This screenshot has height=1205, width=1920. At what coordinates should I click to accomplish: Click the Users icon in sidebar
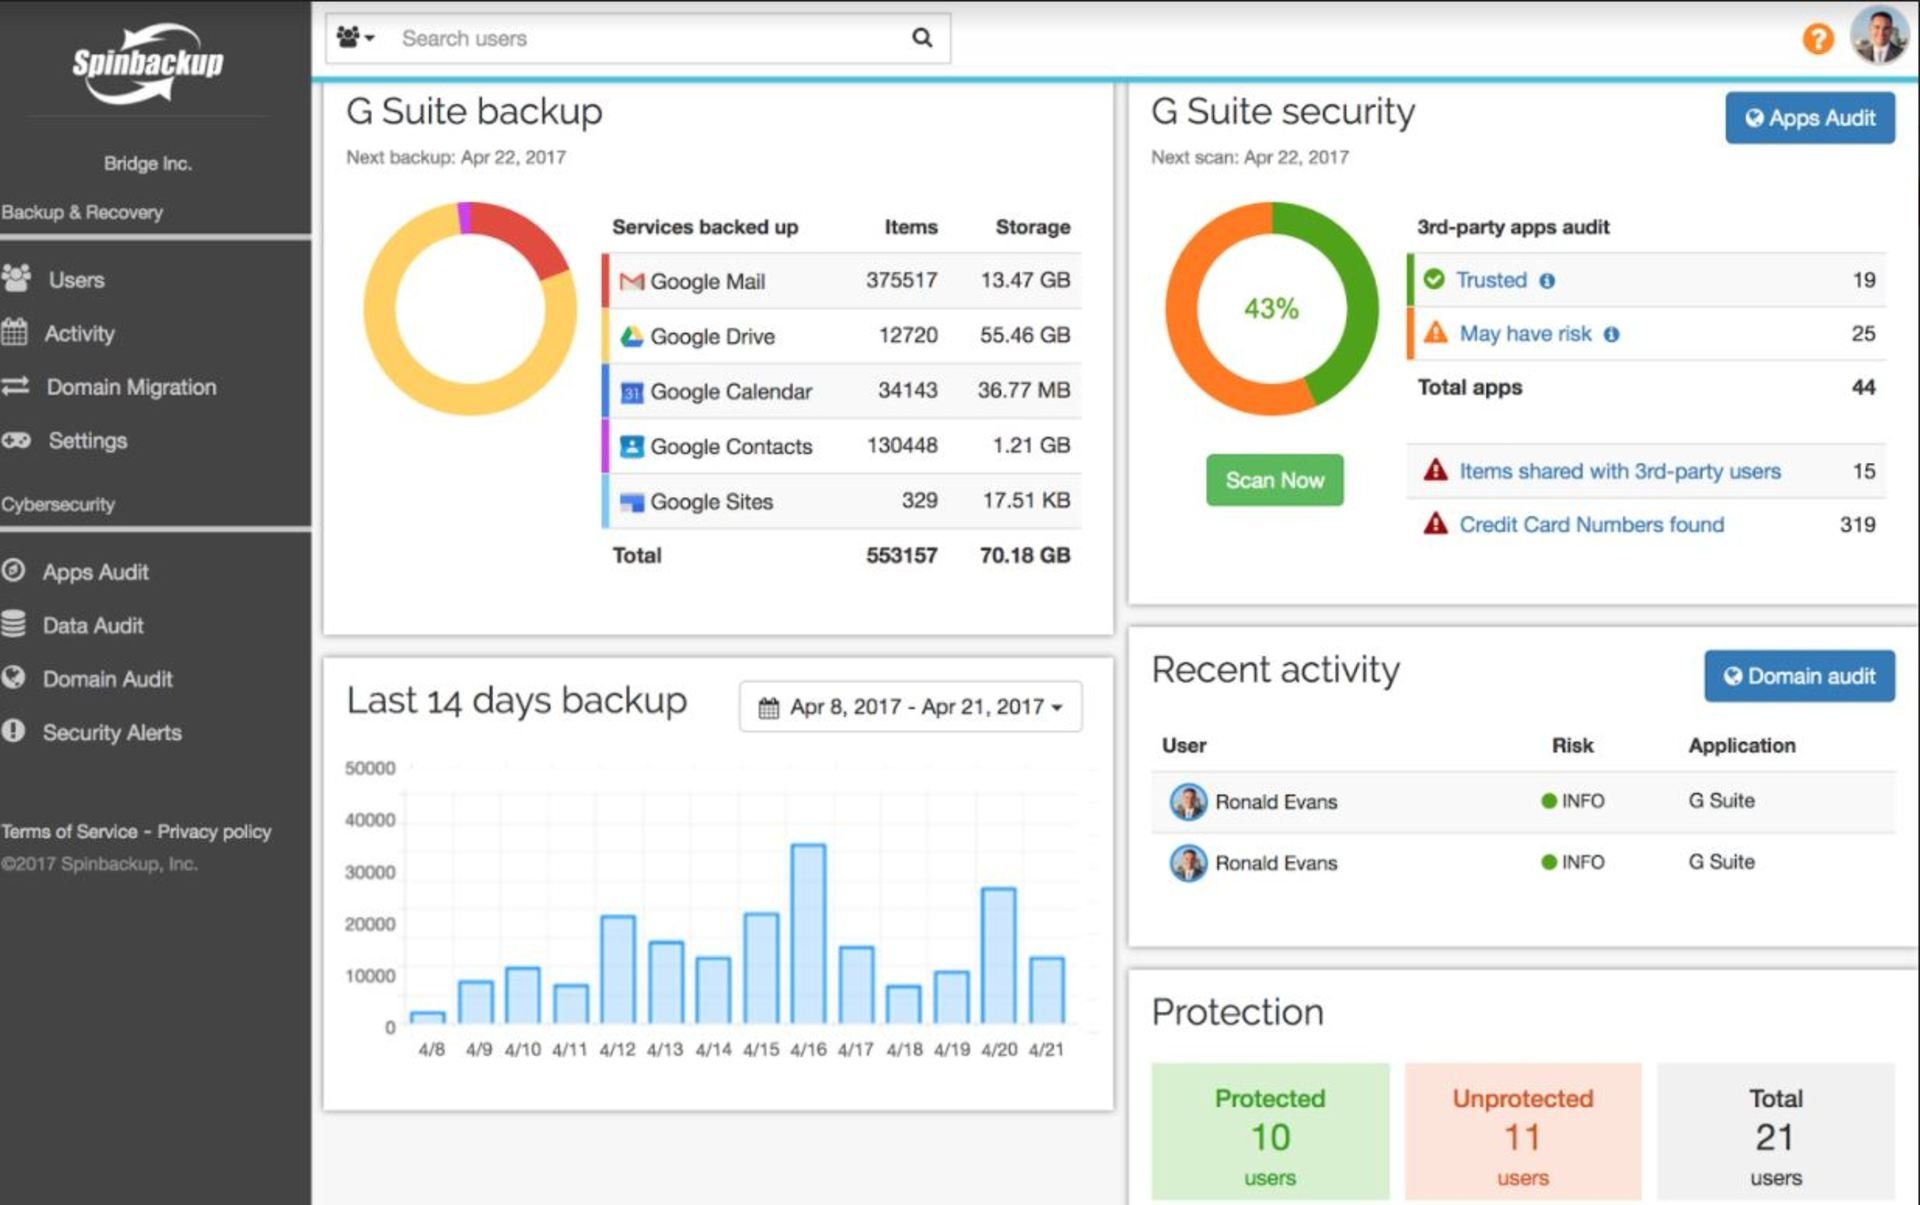(x=16, y=279)
